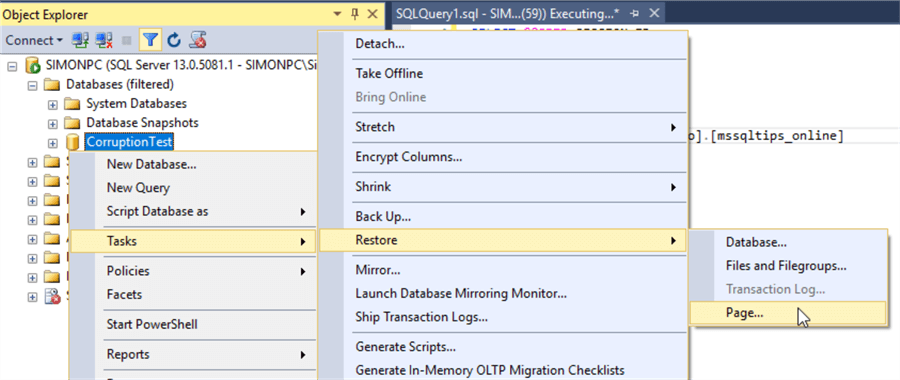Image resolution: width=900 pixels, height=380 pixels.
Task: Collapse the Databases (filtered) node
Action: pos(32,86)
